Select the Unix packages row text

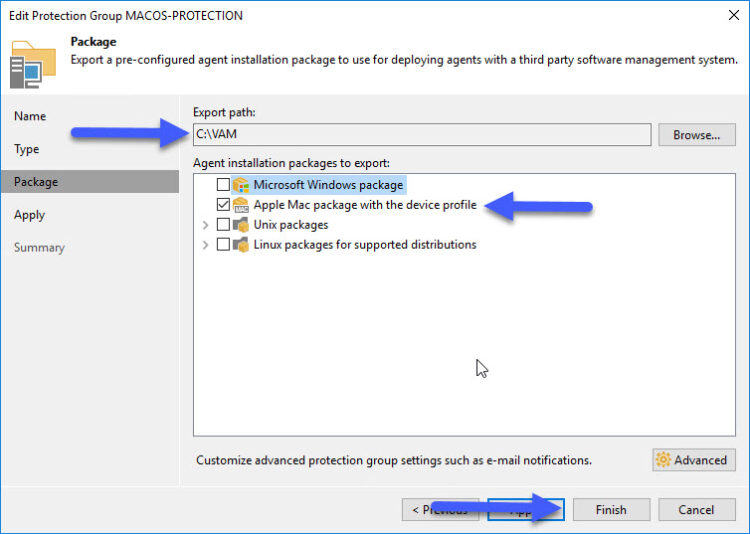[x=291, y=224]
